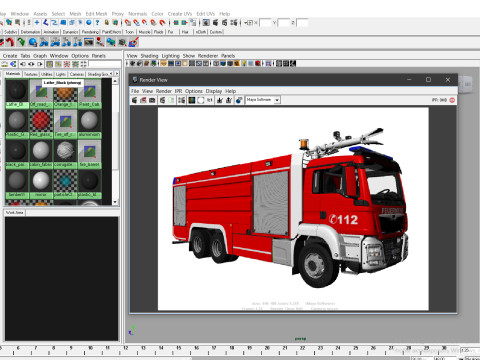Display RGB channels icon in Render View
This screenshot has height=360, width=480.
[x=192, y=100]
